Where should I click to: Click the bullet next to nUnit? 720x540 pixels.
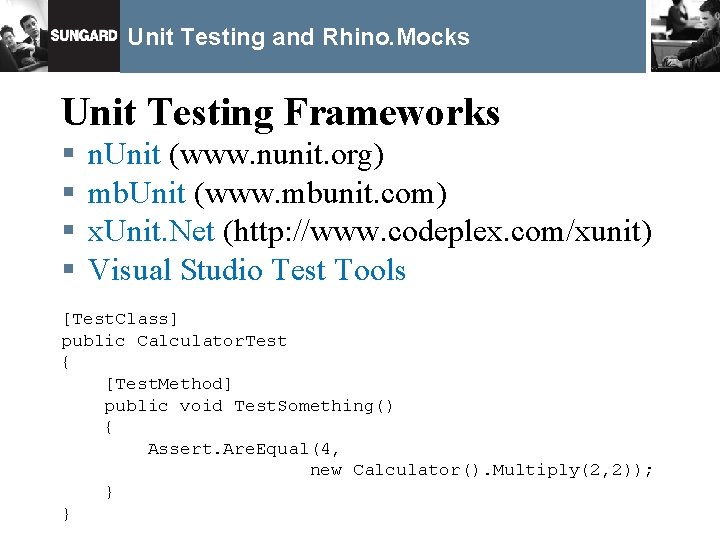pos(69,153)
